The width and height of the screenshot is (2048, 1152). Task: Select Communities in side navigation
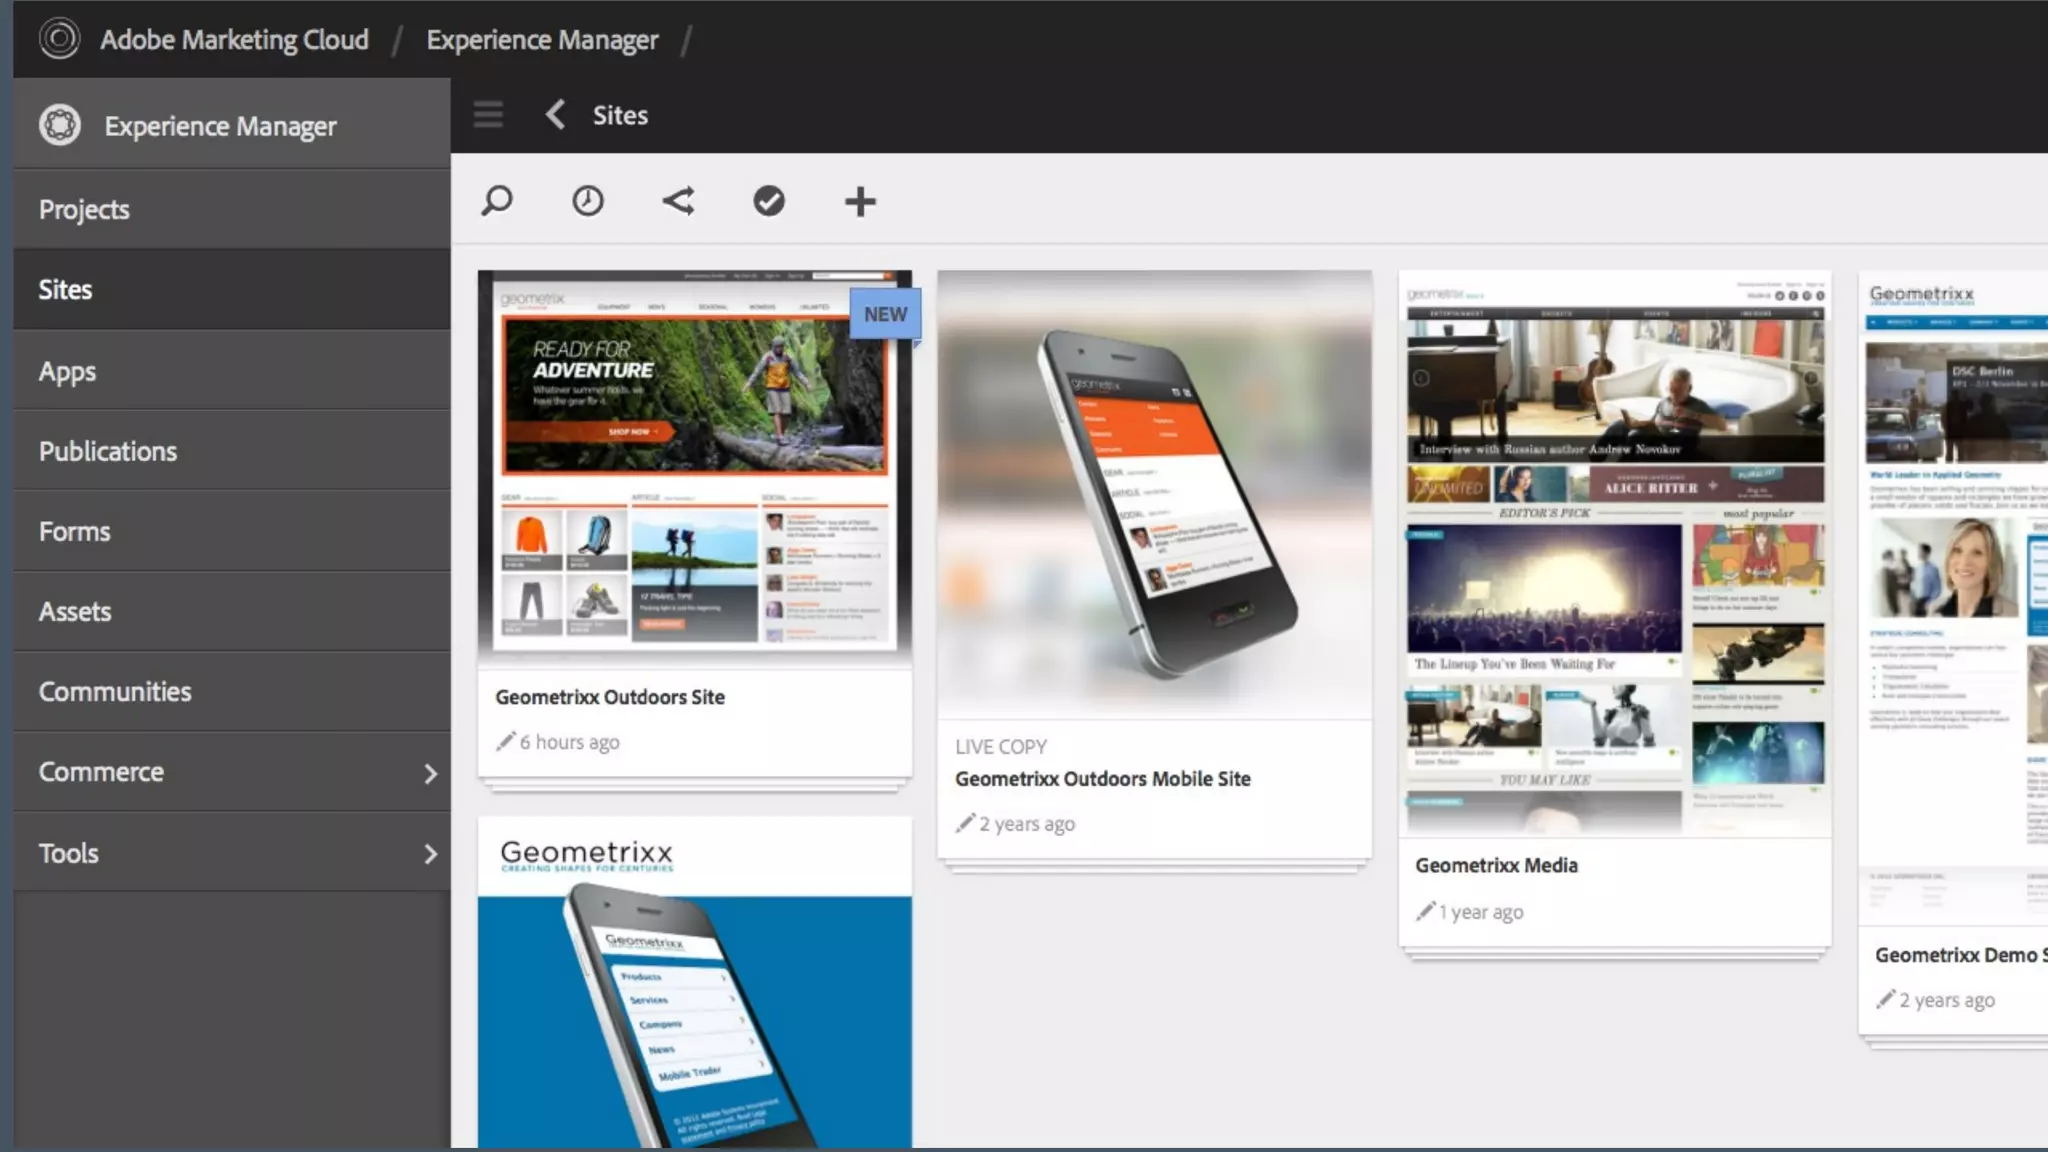click(x=115, y=691)
